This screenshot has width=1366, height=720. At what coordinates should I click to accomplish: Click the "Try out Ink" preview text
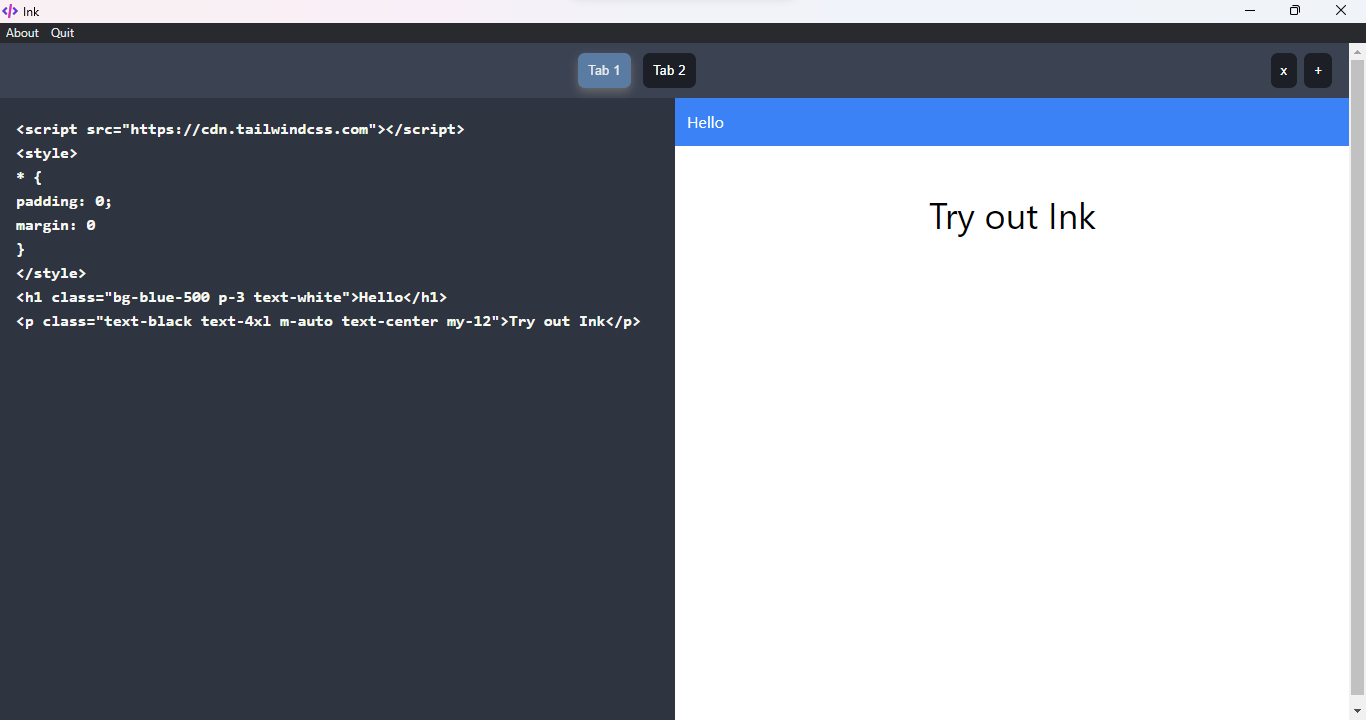(1012, 216)
